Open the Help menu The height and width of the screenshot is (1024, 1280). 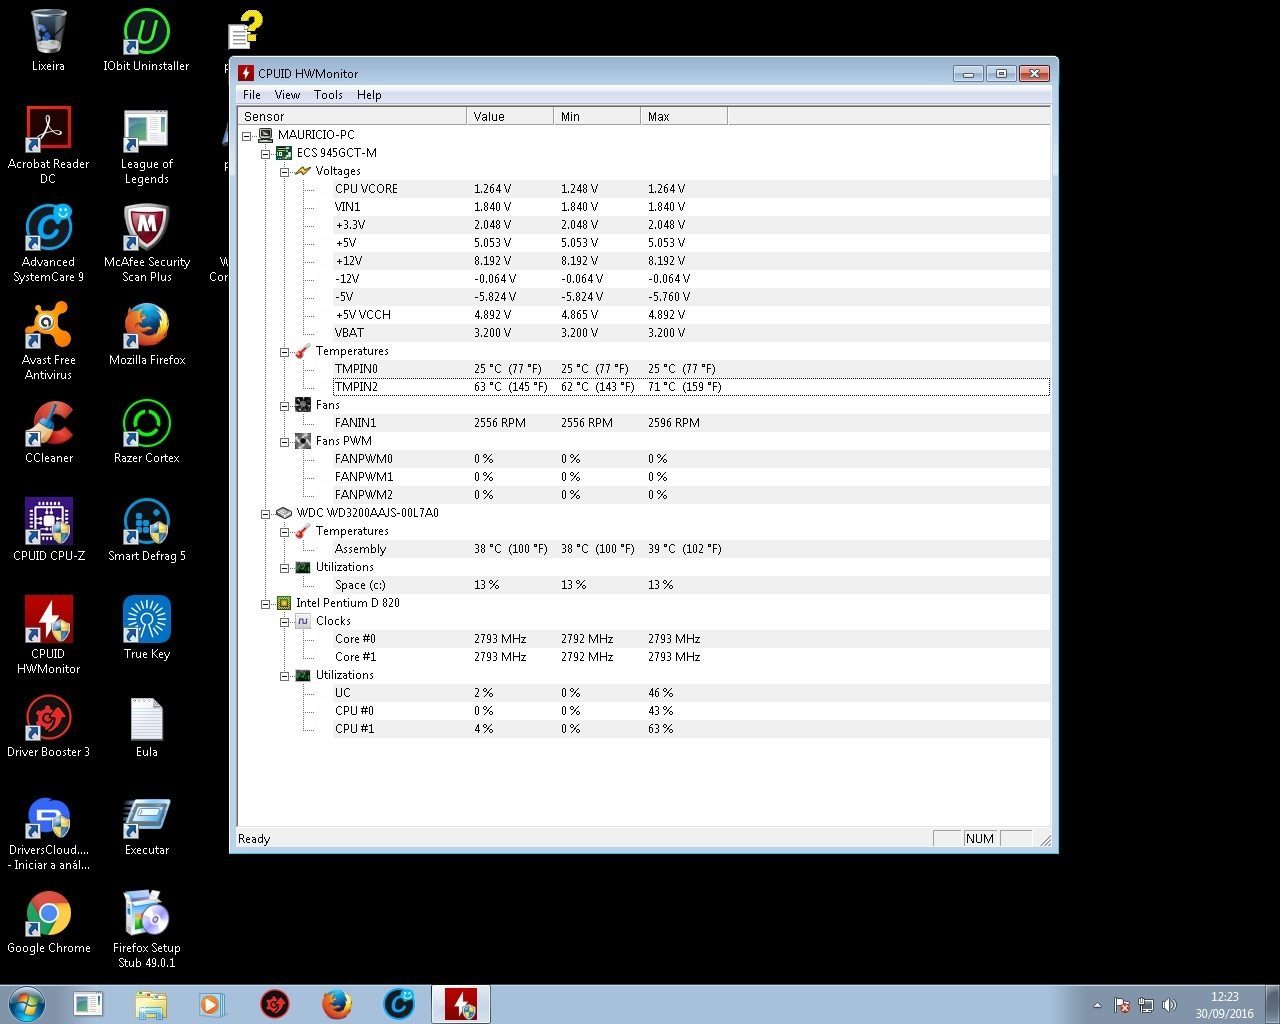pyautogui.click(x=369, y=95)
